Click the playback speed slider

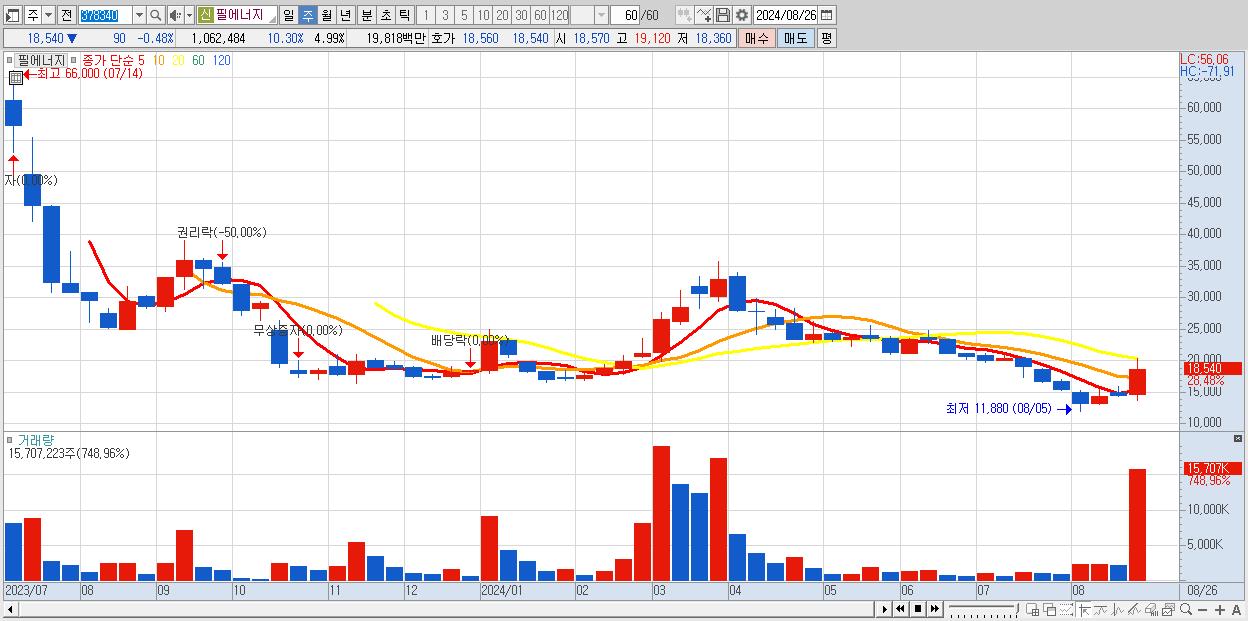coord(982,609)
